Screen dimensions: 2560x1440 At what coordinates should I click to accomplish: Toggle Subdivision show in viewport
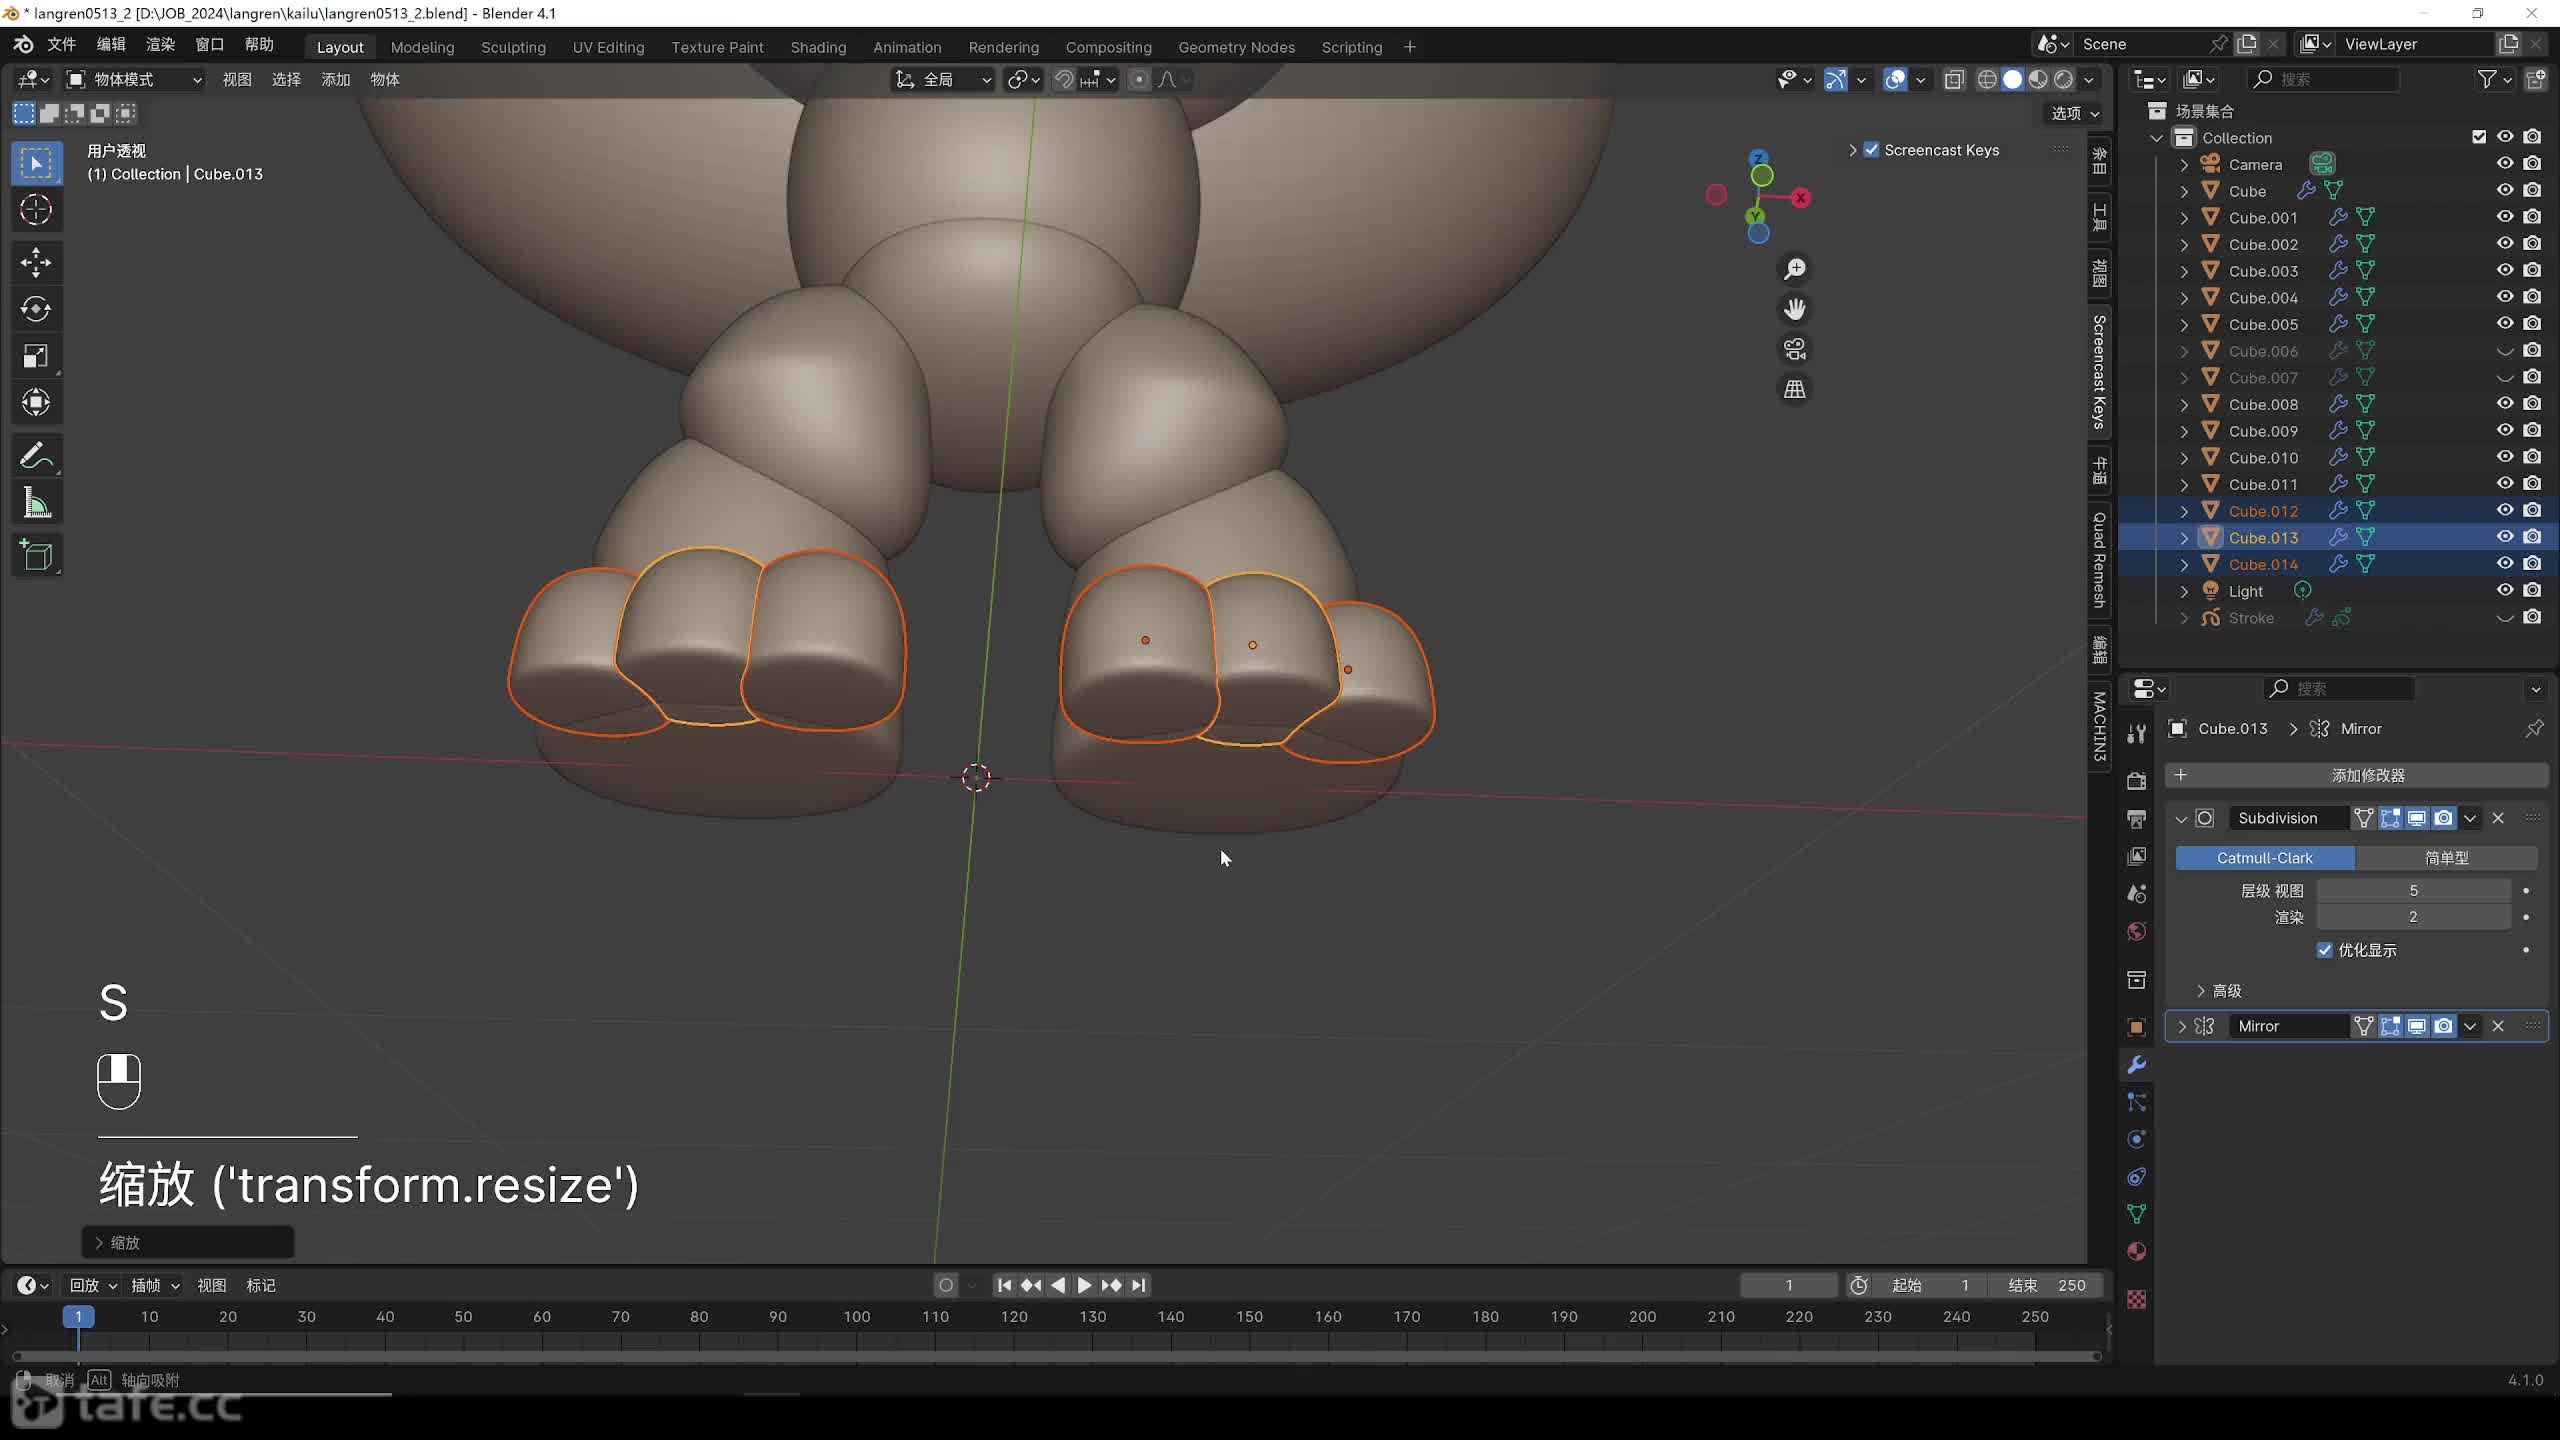pos(2417,818)
